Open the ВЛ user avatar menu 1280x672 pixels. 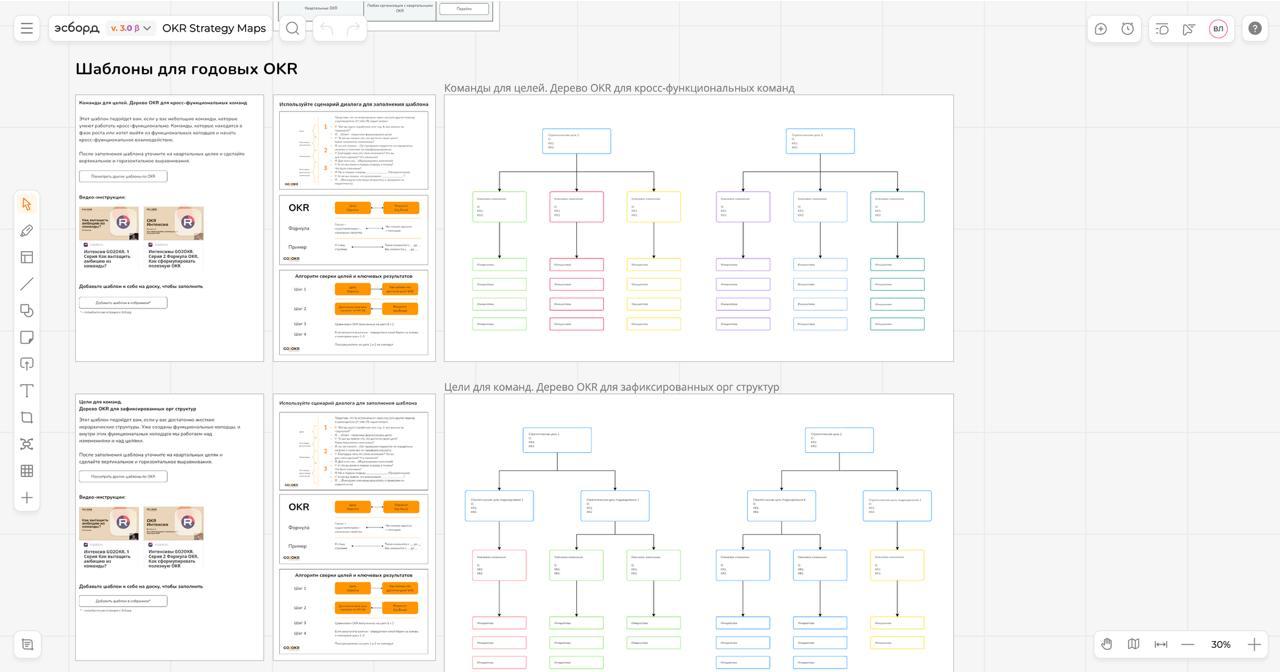click(x=1218, y=29)
